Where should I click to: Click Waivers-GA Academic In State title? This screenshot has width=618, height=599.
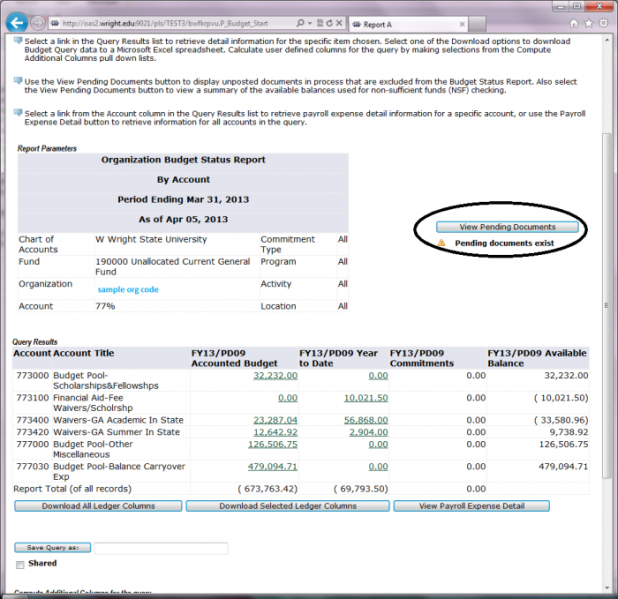coord(118,420)
